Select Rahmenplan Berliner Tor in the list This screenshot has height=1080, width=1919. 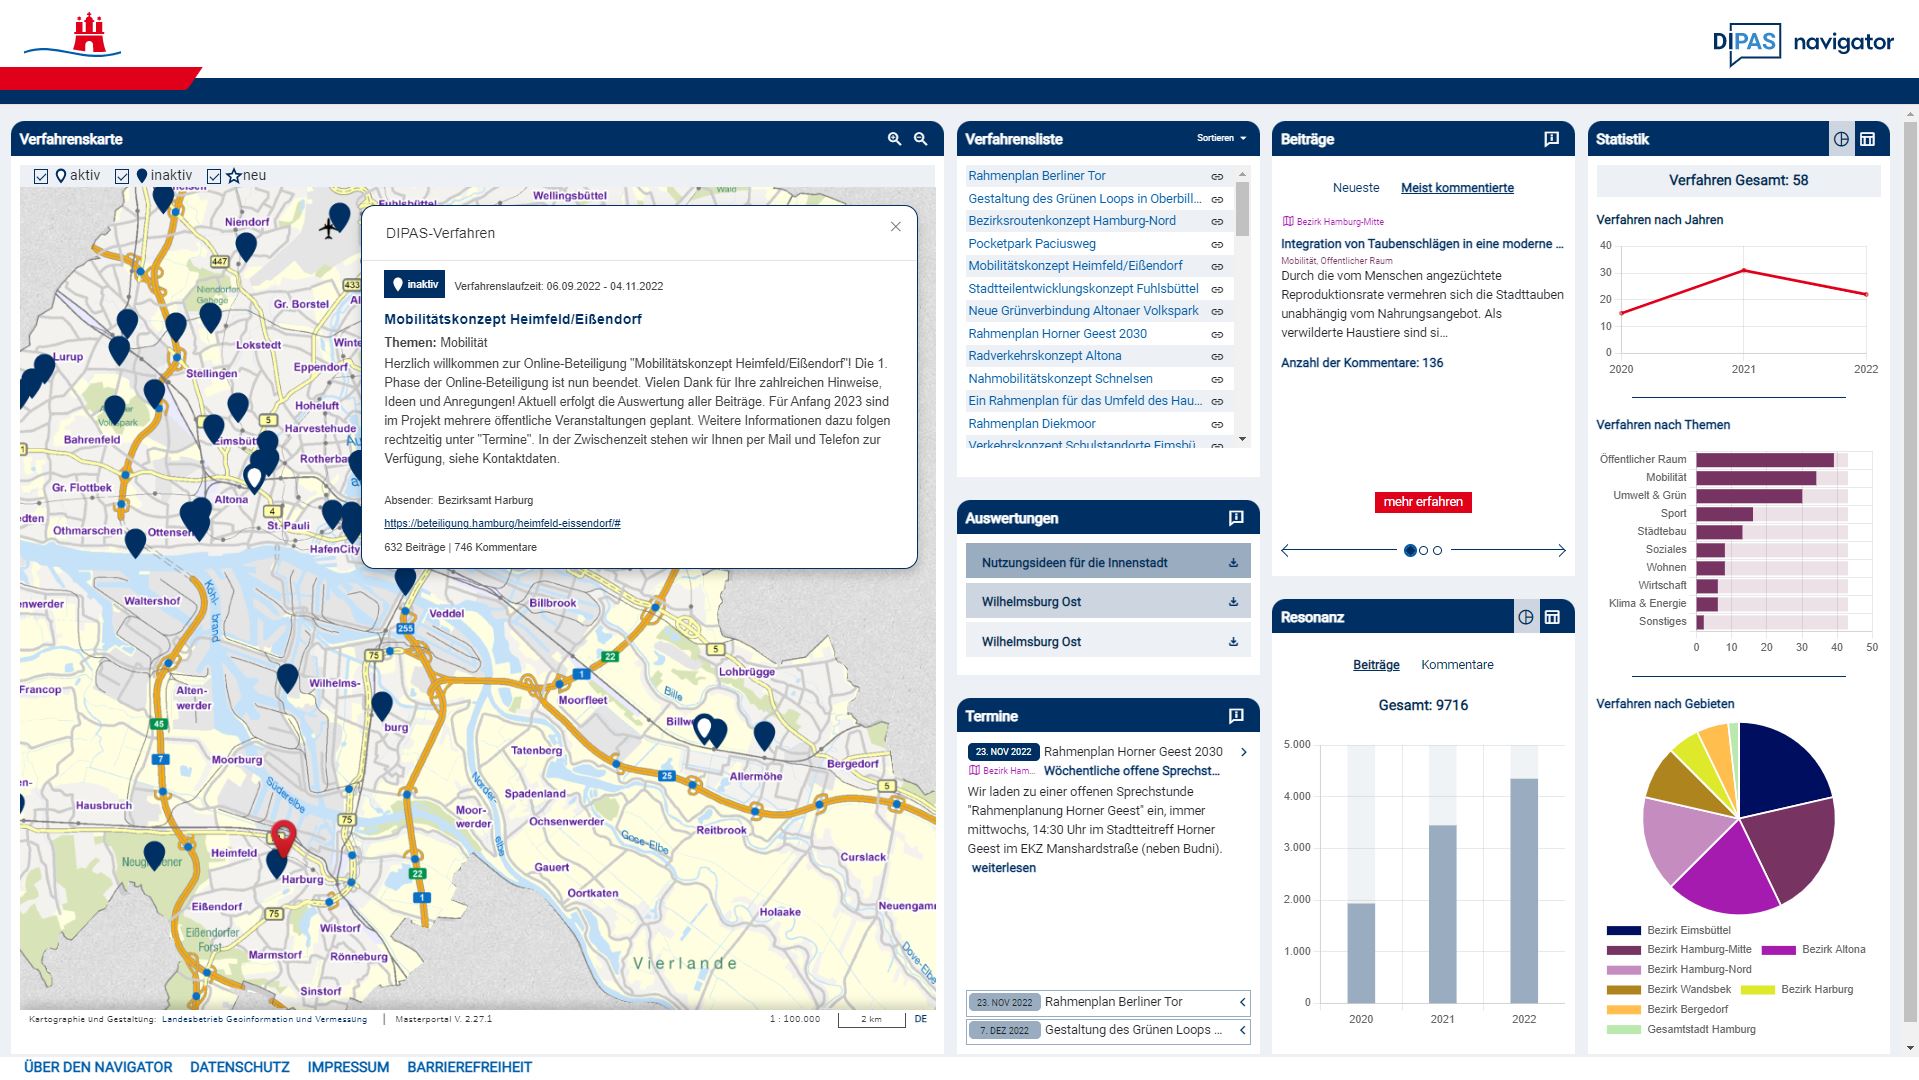1037,176
